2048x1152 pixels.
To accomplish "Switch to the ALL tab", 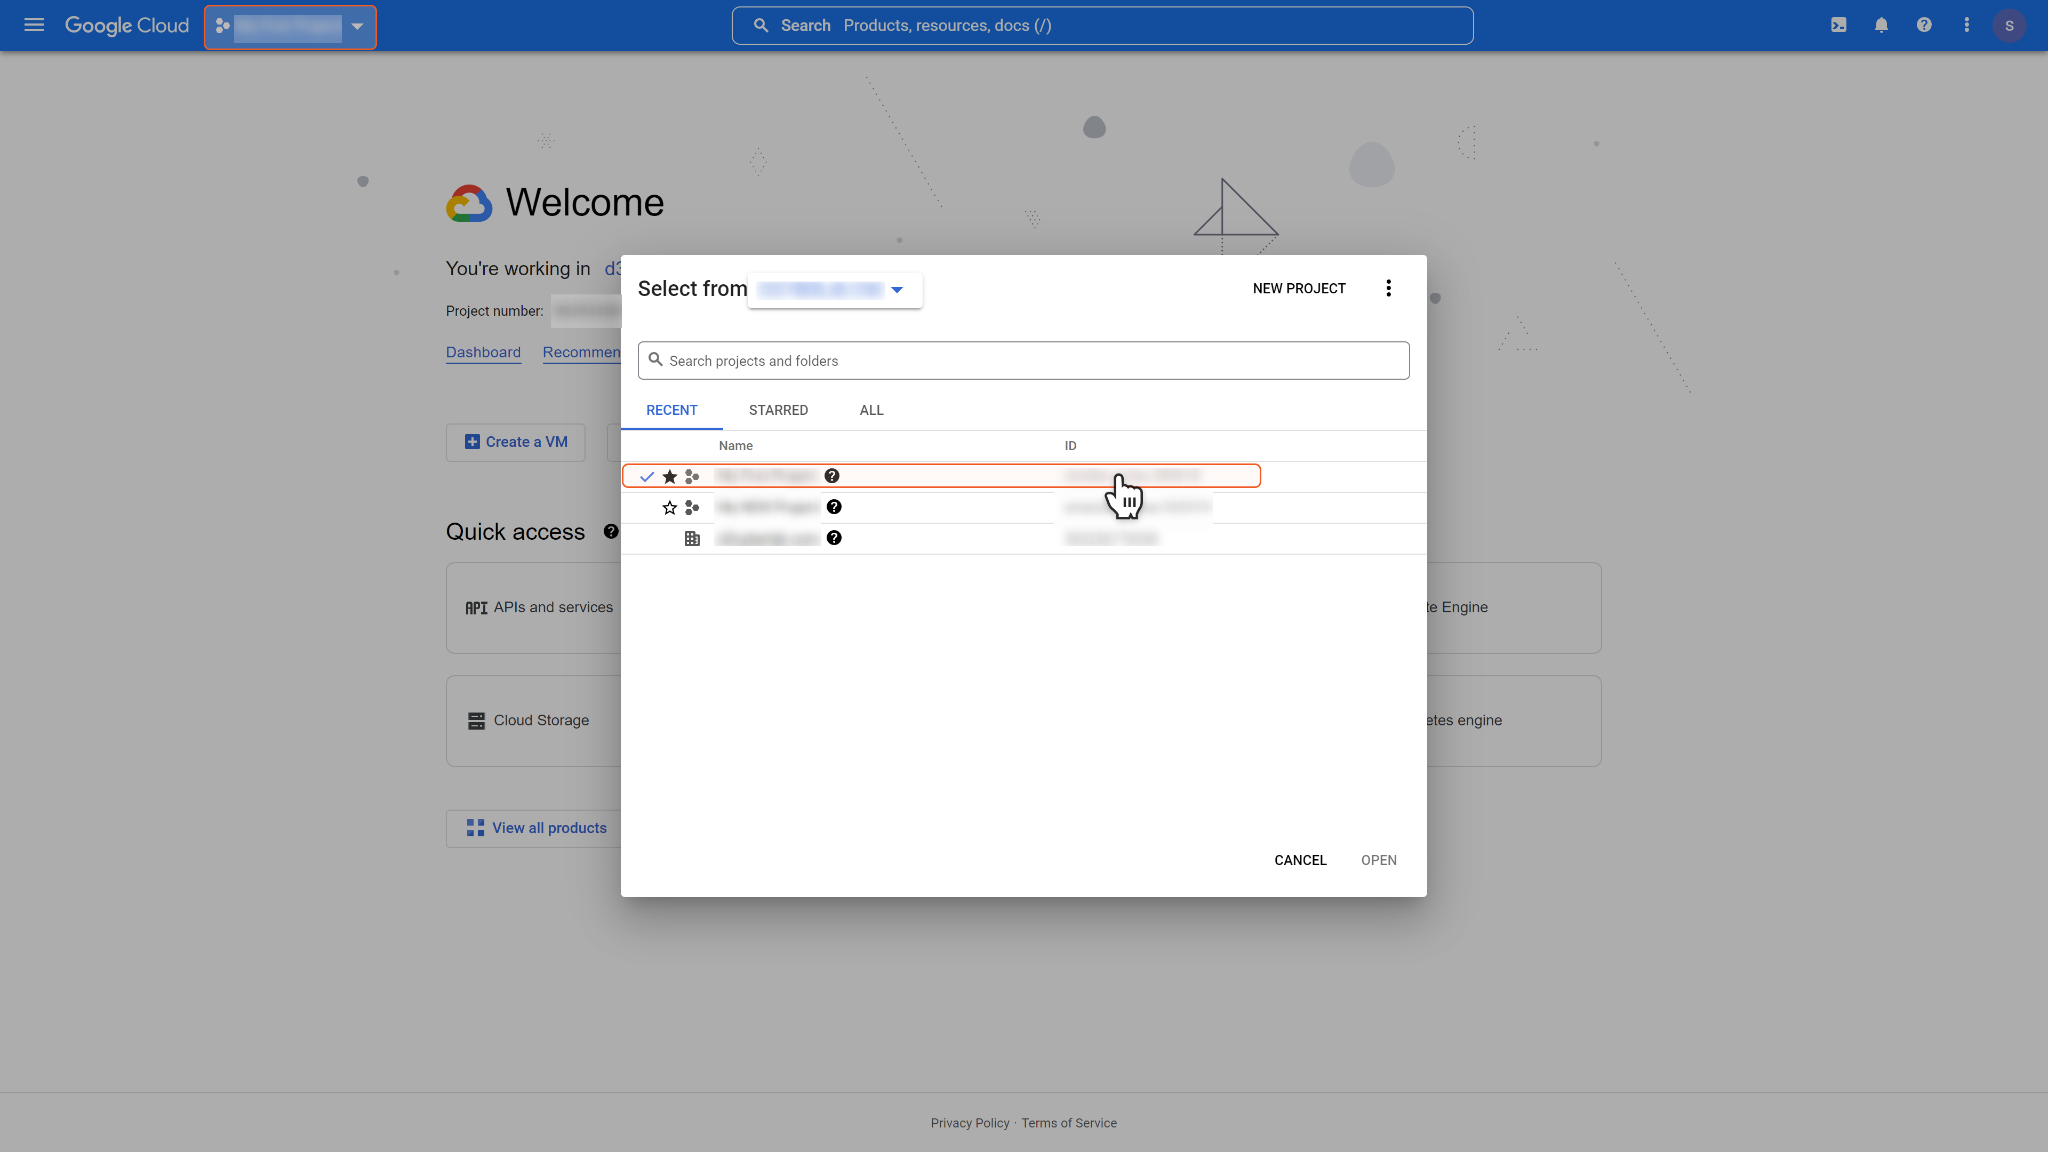I will pos(871,410).
